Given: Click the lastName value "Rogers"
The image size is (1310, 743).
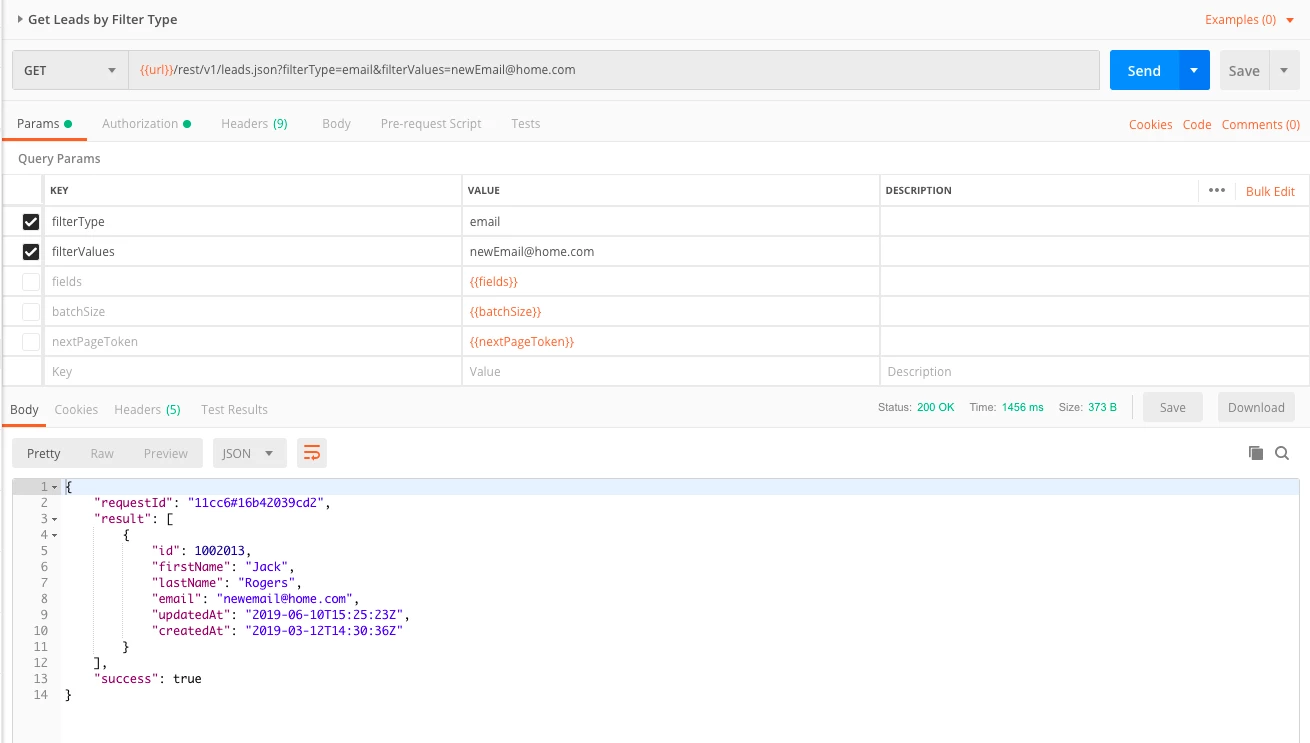Looking at the screenshot, I should (266, 583).
